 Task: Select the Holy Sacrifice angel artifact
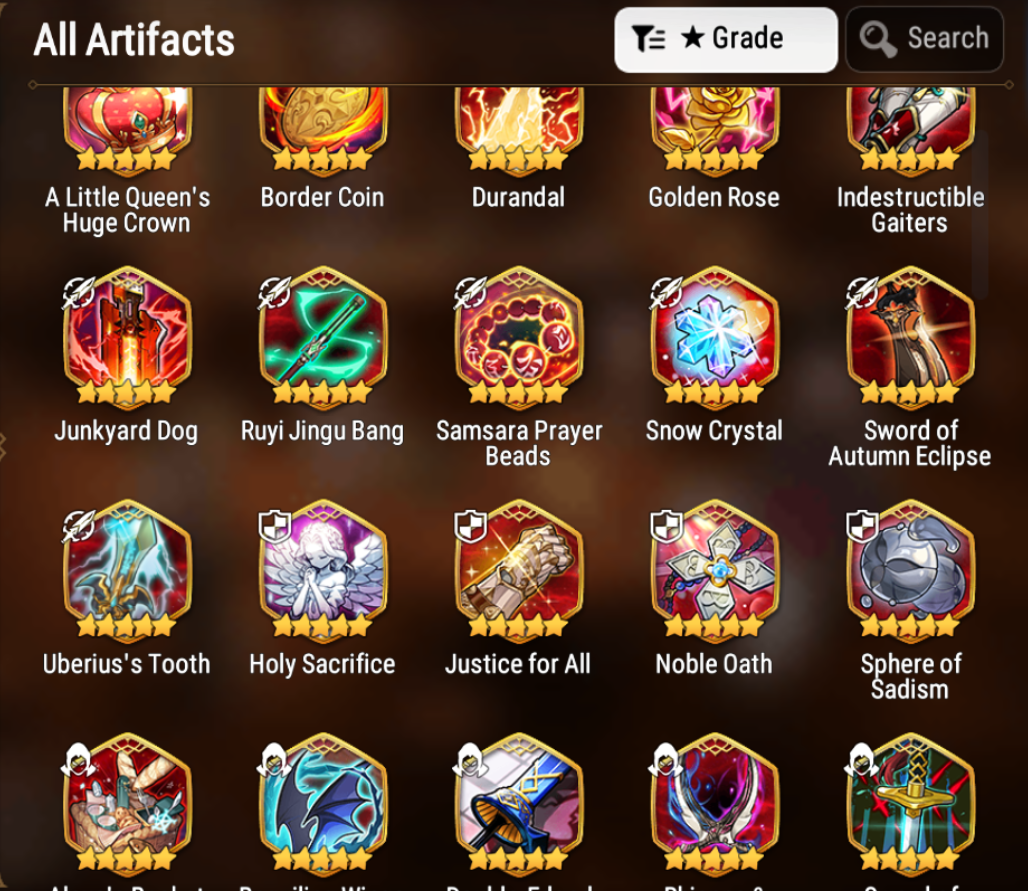(323, 569)
